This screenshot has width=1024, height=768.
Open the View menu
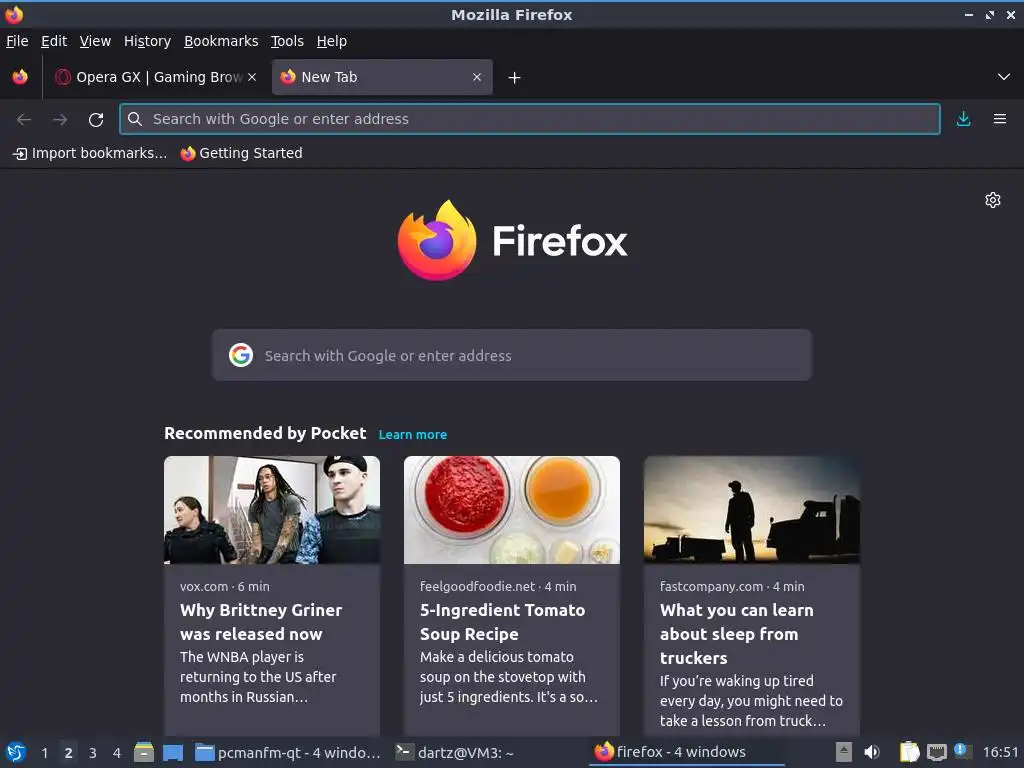[95, 41]
